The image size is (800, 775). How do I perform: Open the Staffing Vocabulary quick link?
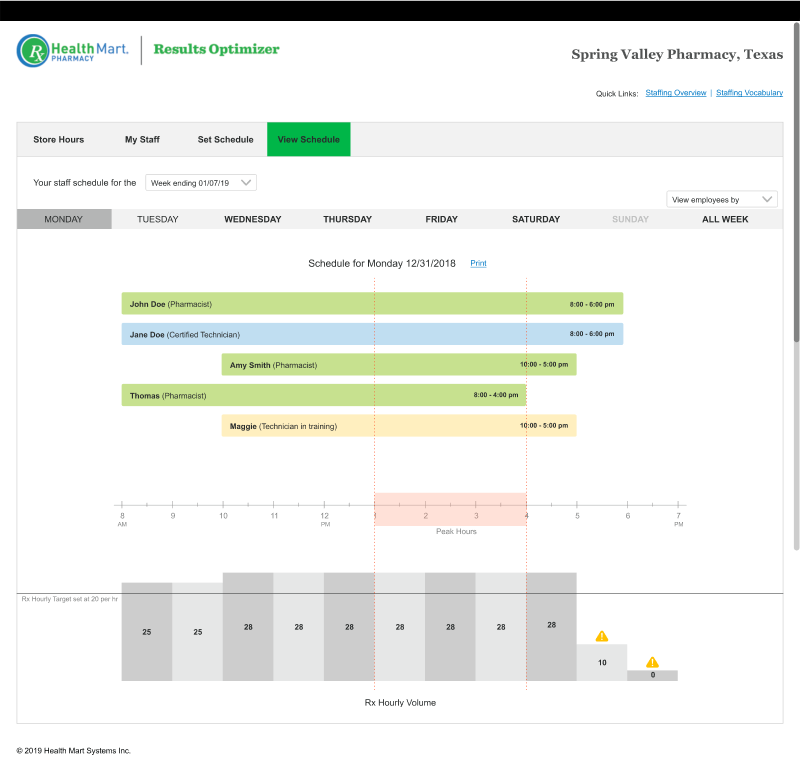click(749, 93)
